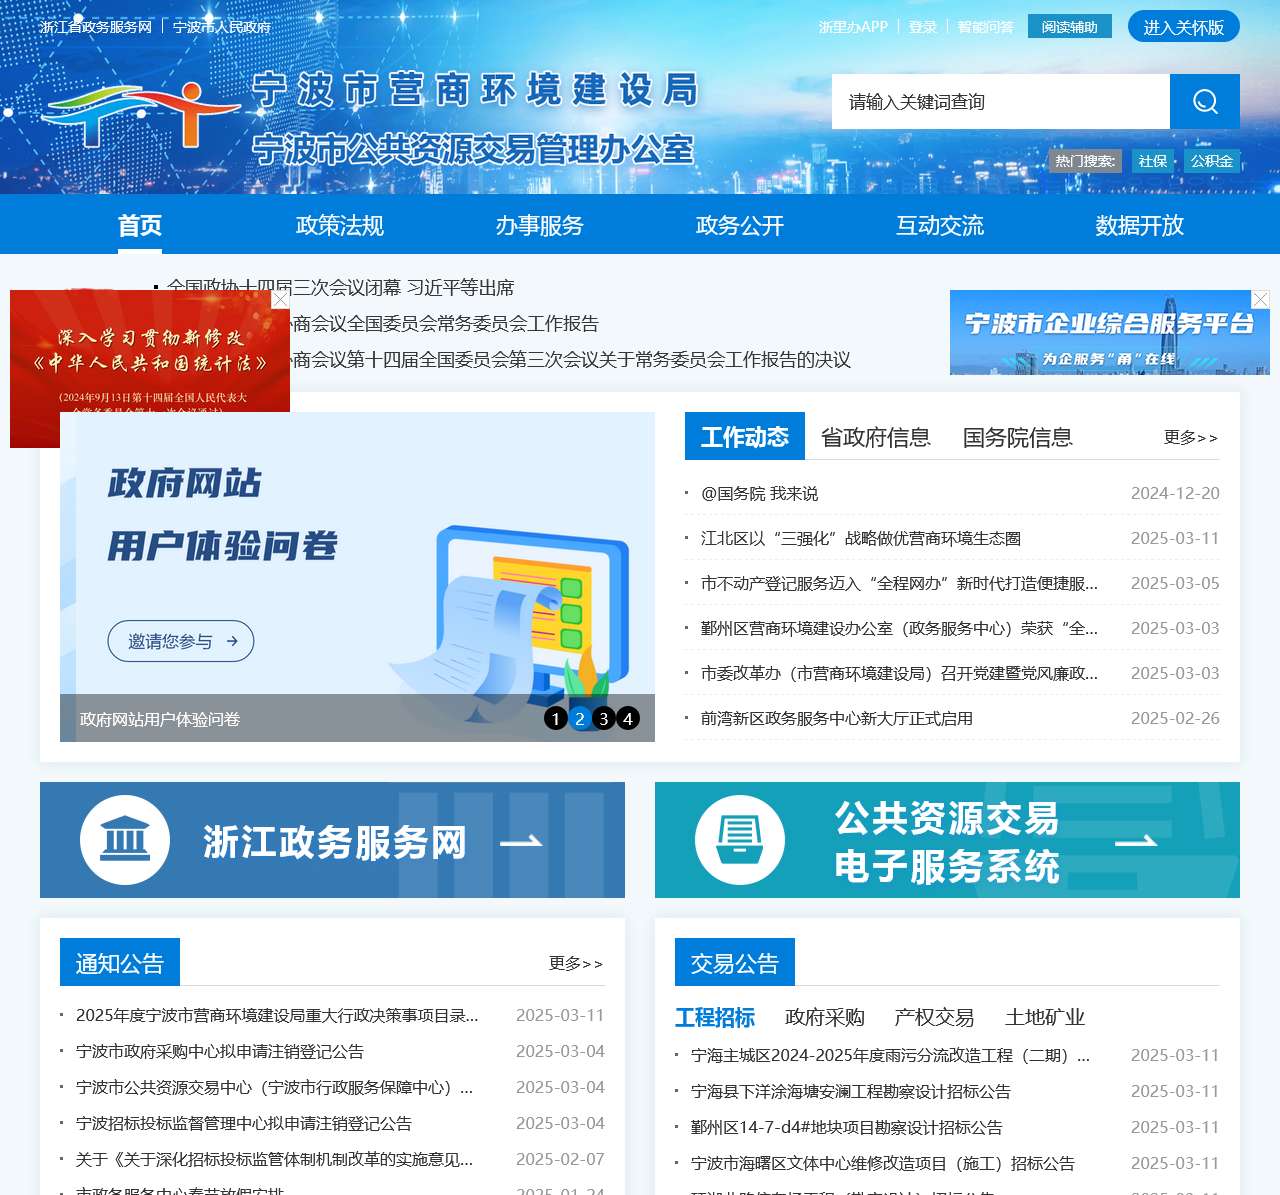1280x1195 pixels.
Task: Click 更多>> in the 通知公告 section
Action: [576, 963]
